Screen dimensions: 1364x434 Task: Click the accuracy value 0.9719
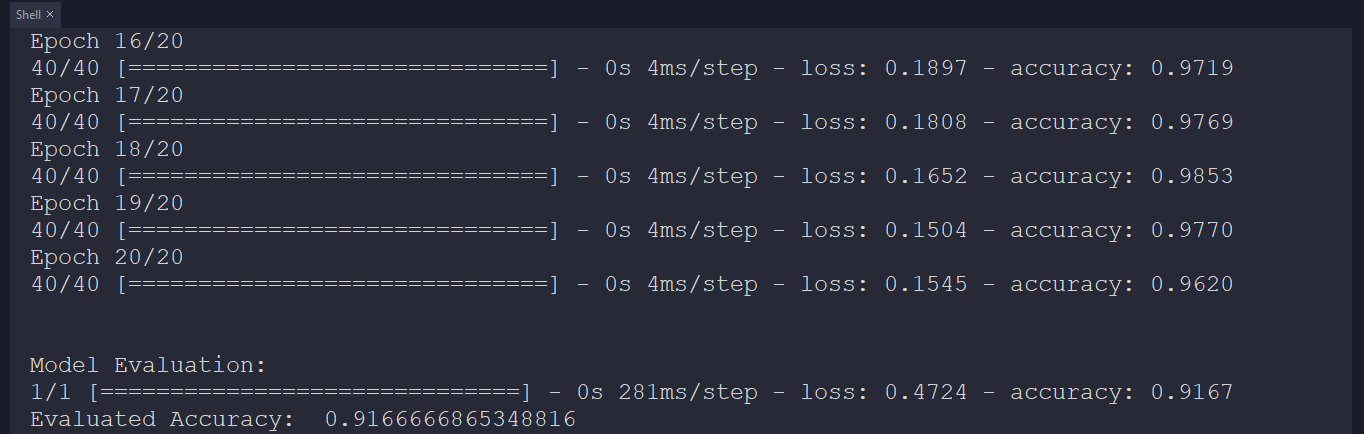[x=1192, y=68]
